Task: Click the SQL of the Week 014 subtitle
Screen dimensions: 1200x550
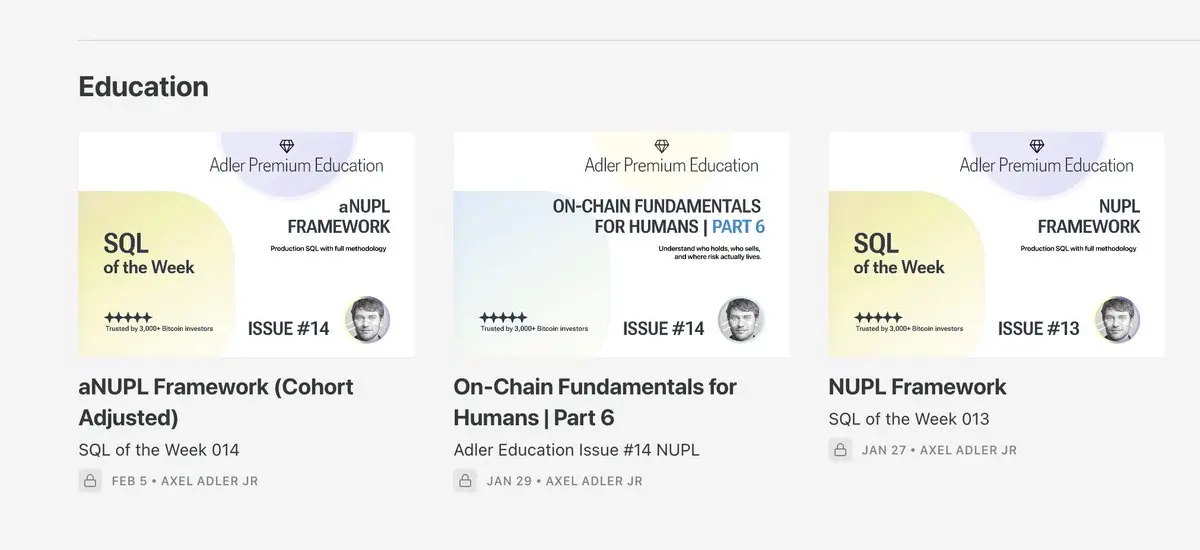Action: point(159,450)
